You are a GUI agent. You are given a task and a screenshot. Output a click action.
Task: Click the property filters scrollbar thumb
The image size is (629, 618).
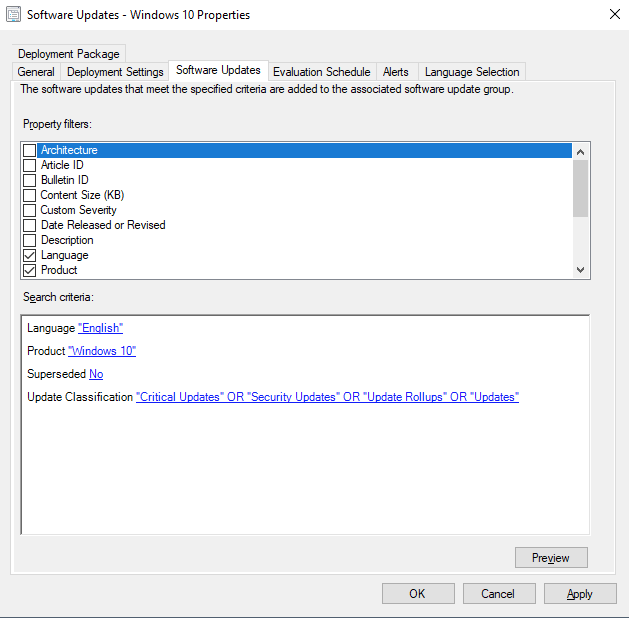tap(580, 188)
